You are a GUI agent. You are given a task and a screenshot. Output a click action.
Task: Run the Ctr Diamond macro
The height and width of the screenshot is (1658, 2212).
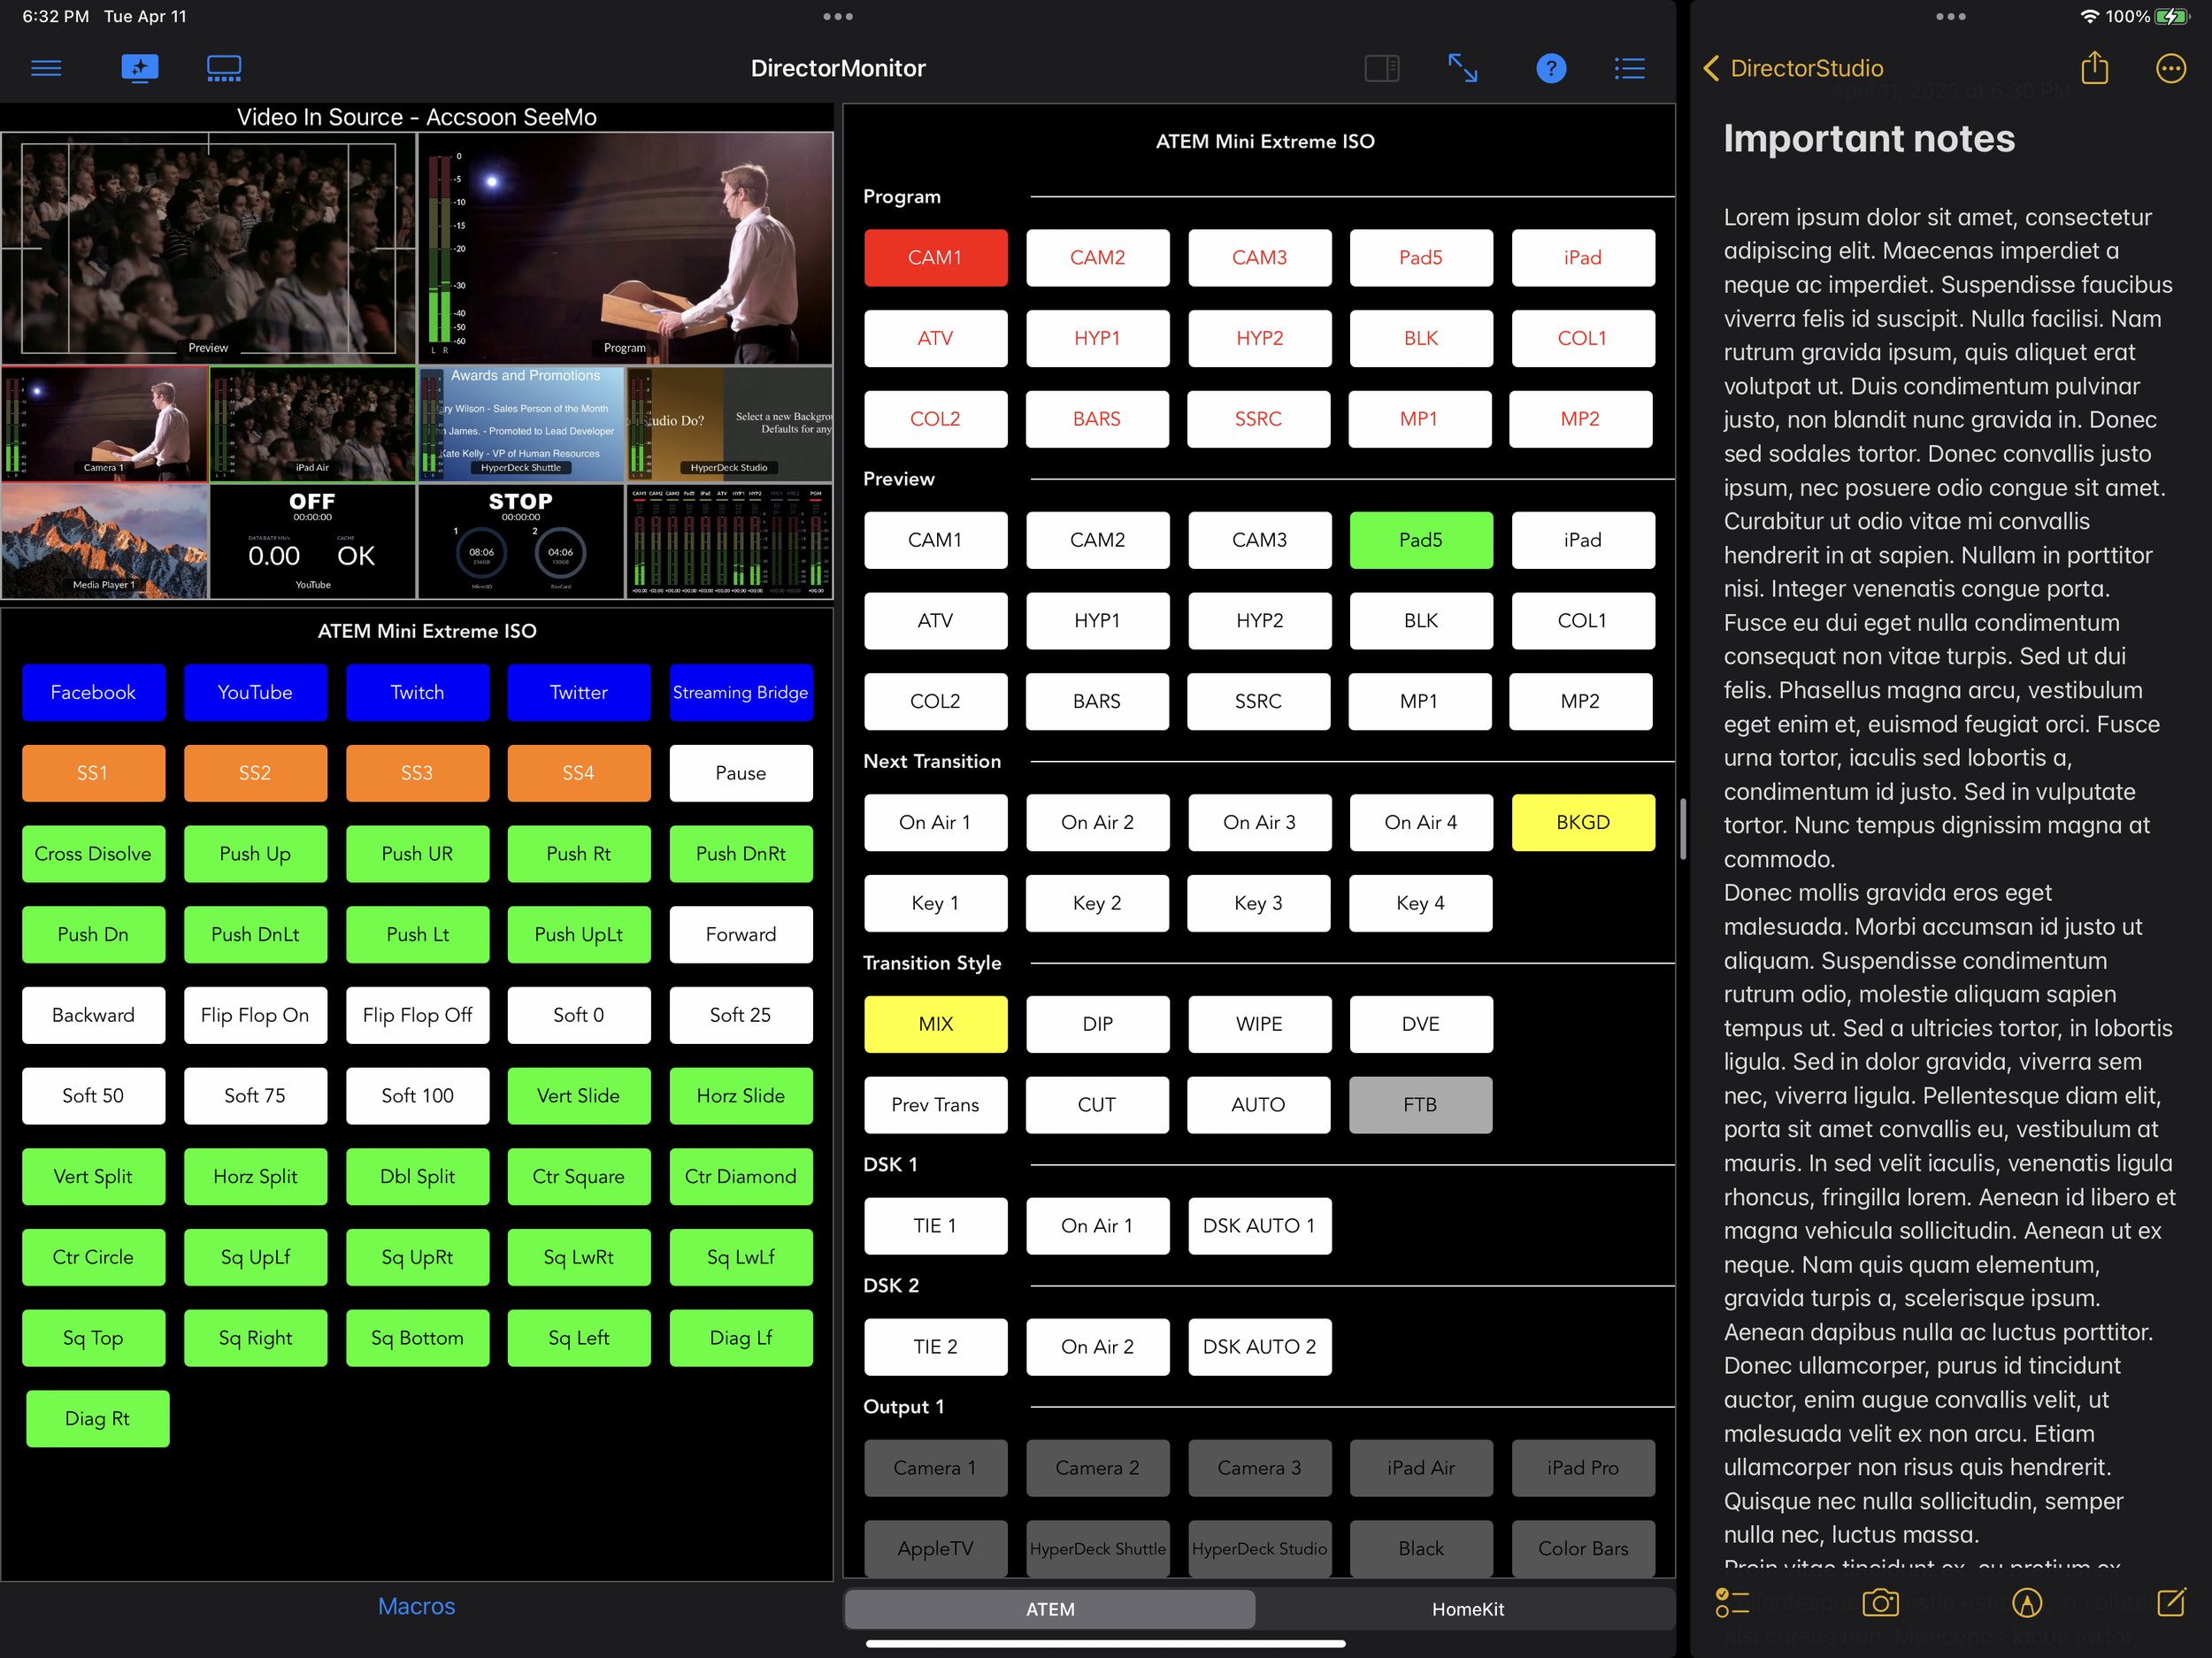(x=740, y=1177)
